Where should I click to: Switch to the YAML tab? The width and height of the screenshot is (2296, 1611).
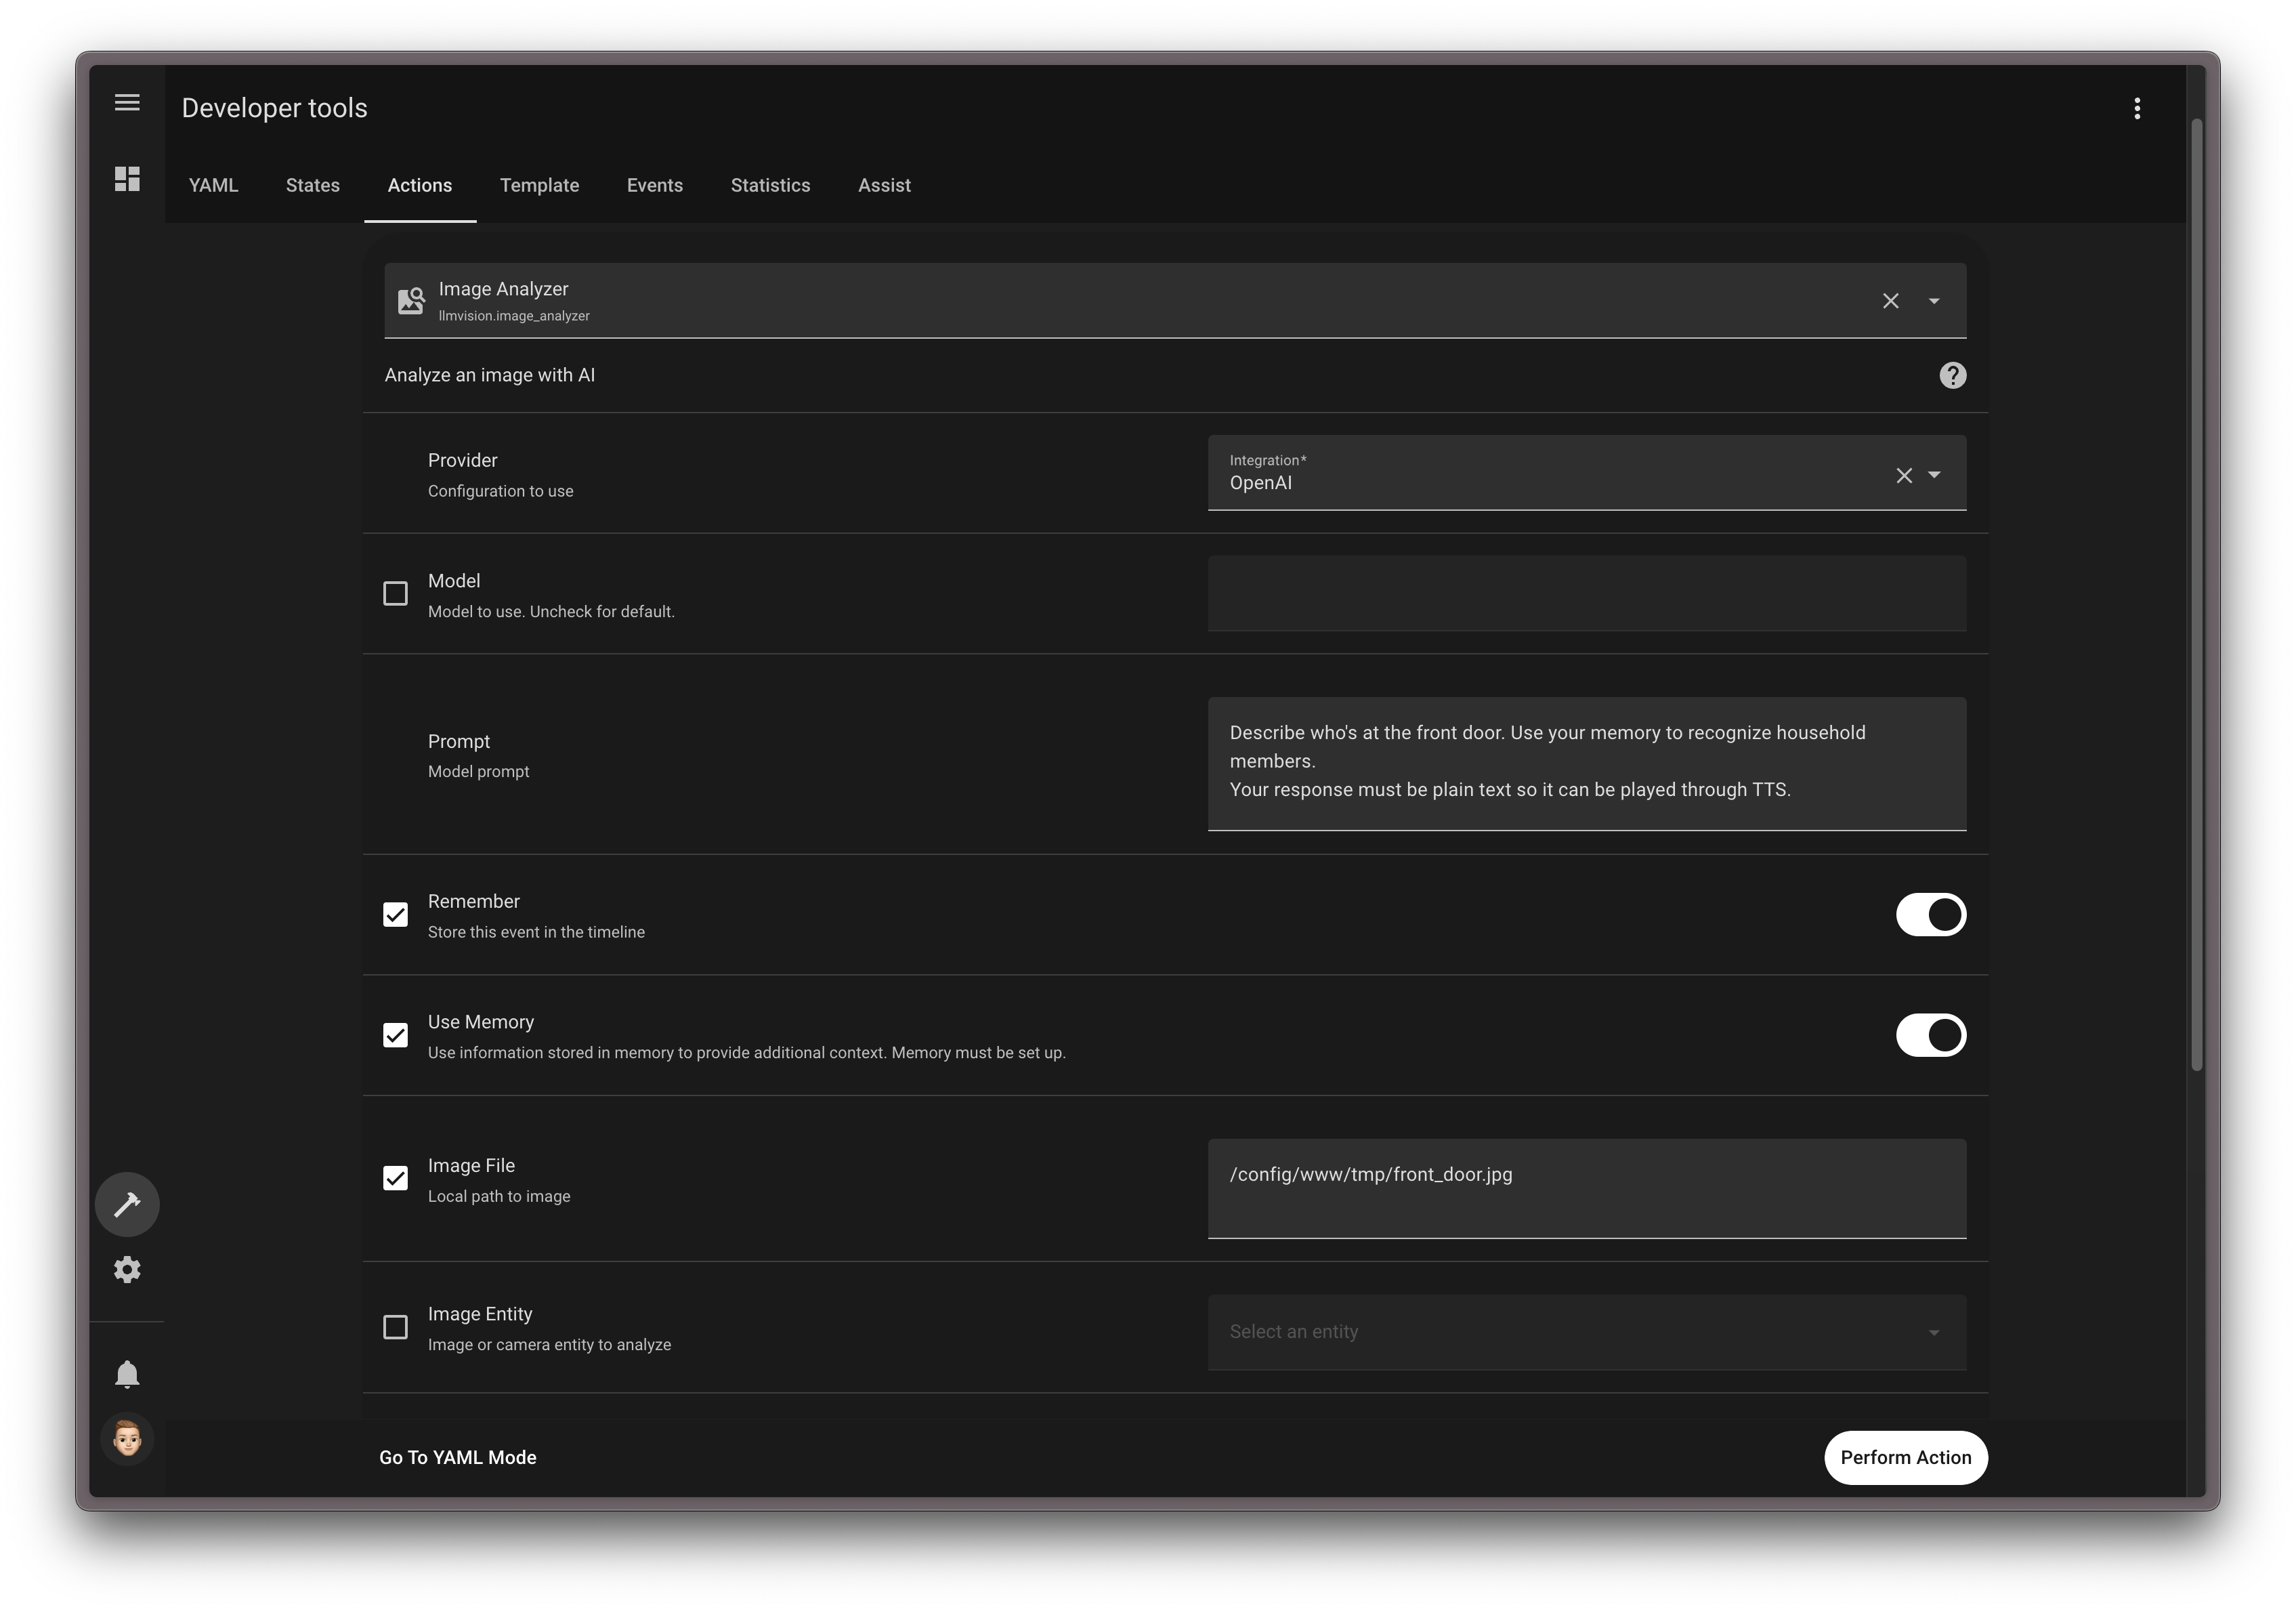pos(213,185)
